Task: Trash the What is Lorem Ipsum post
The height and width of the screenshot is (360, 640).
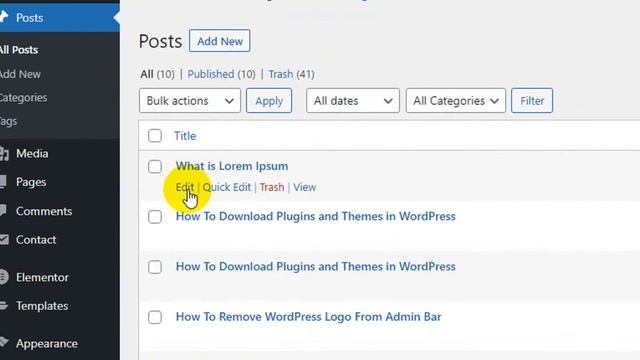Action: tap(272, 187)
